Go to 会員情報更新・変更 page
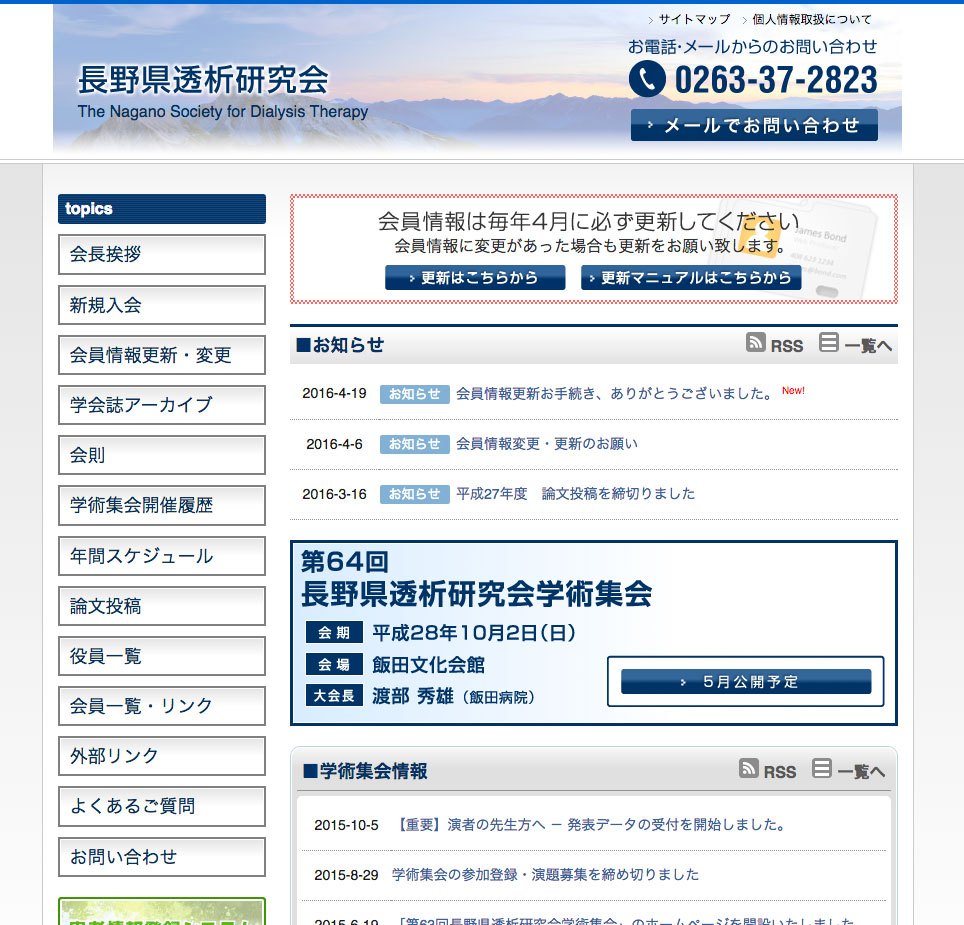Image resolution: width=964 pixels, height=925 pixels. pyautogui.click(x=162, y=355)
